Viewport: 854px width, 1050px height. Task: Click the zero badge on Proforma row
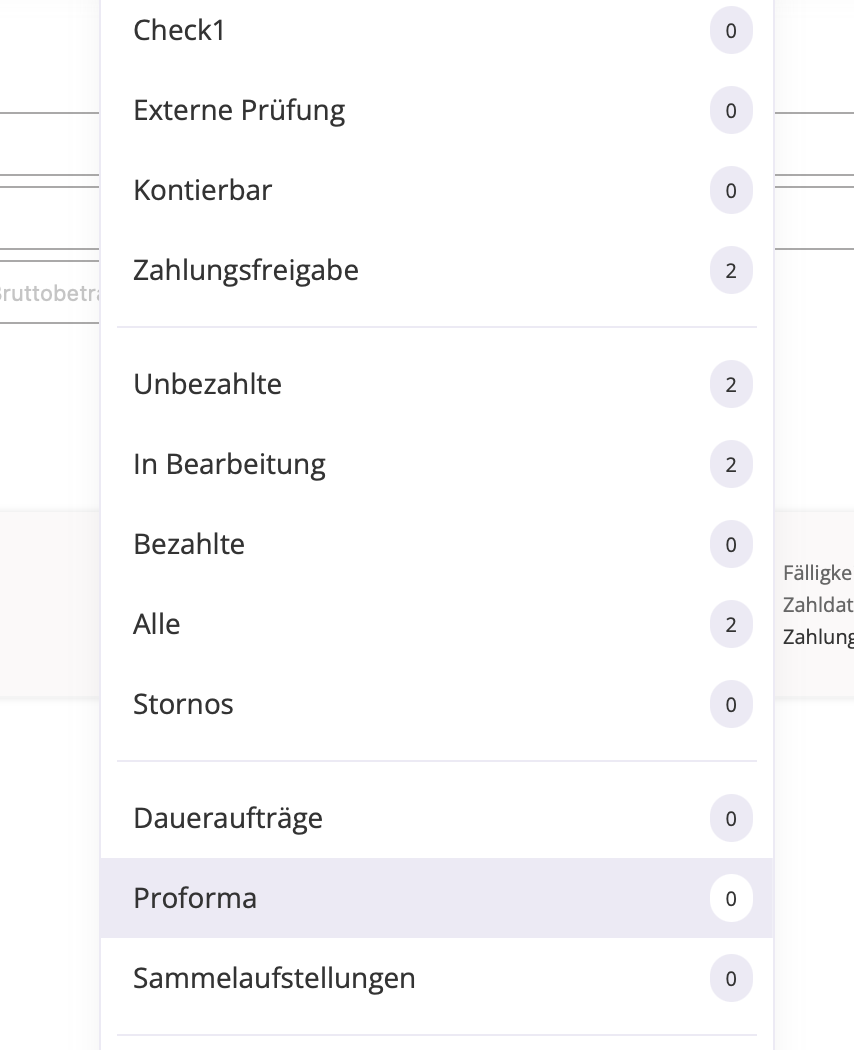731,899
